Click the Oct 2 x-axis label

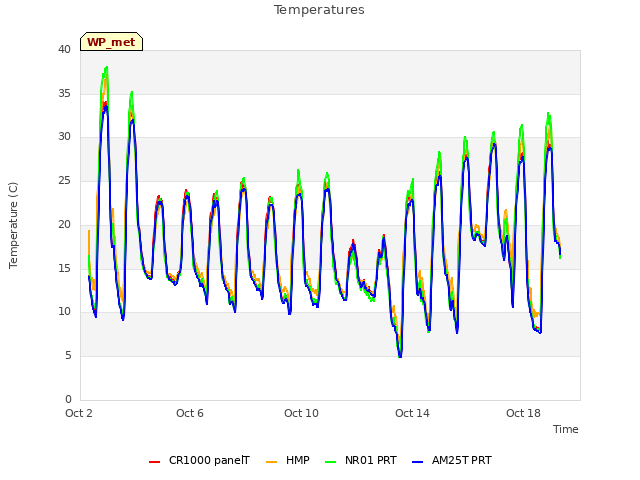79,413
